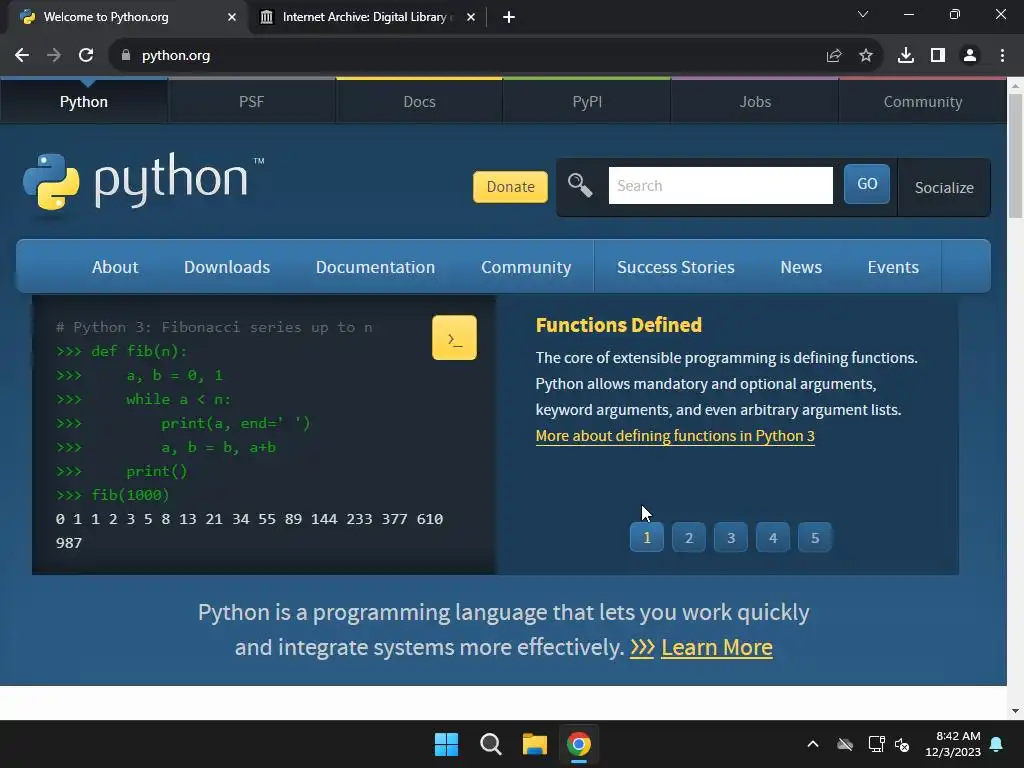Open the top bar Community tab
Viewport: 1024px width, 768px height.
coord(923,101)
